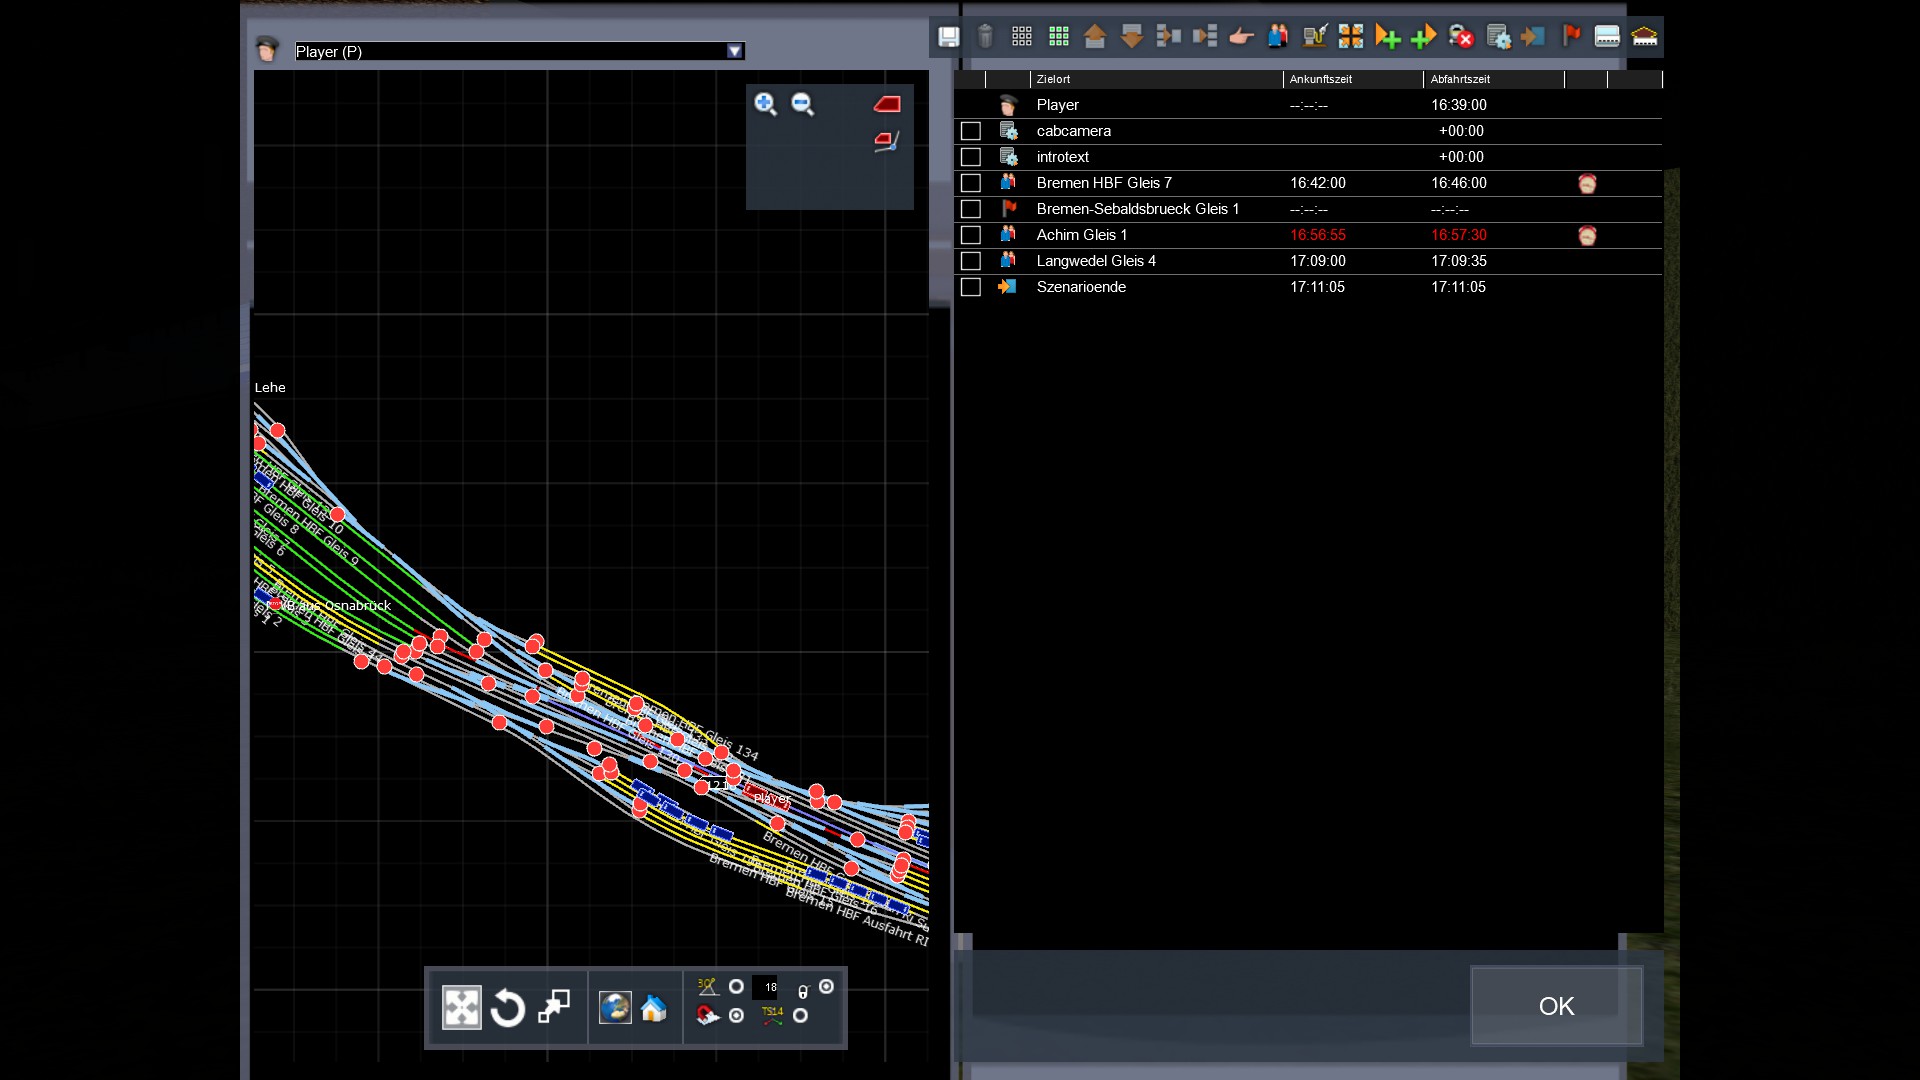The height and width of the screenshot is (1080, 1920).
Task: Check the Szenarioende row checkbox
Action: (970, 287)
